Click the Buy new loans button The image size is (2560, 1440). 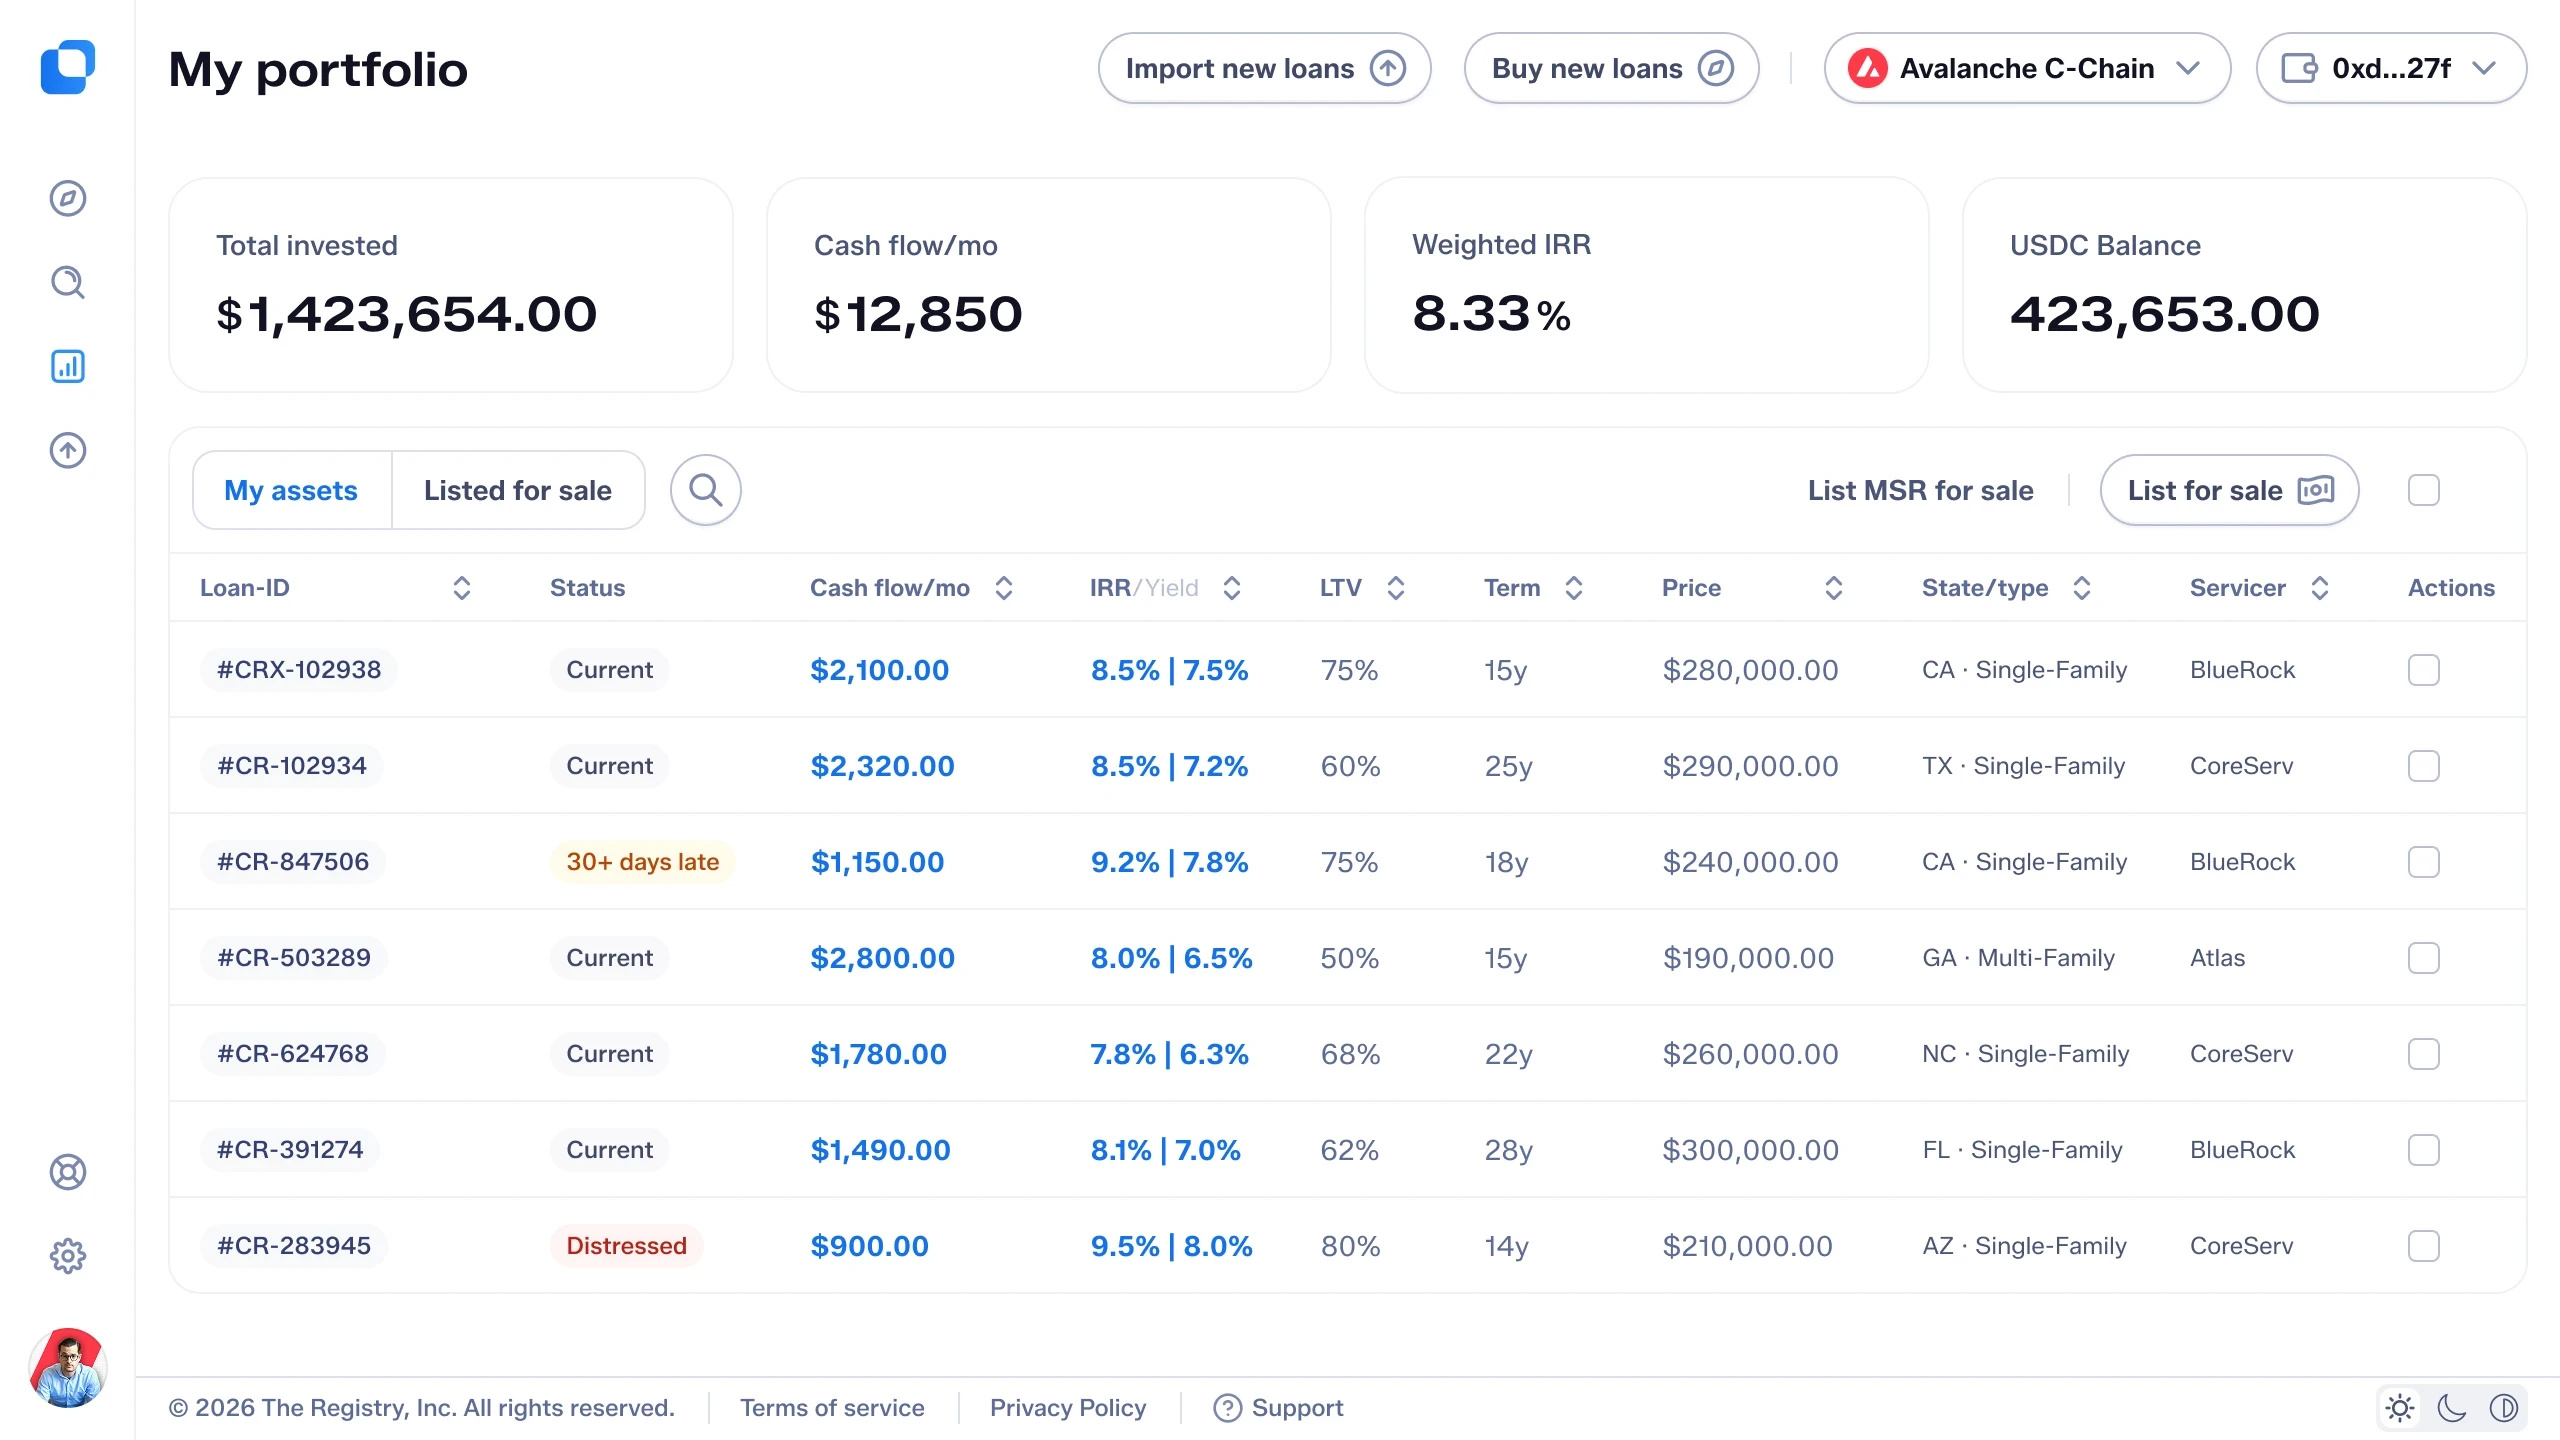tap(1611, 68)
